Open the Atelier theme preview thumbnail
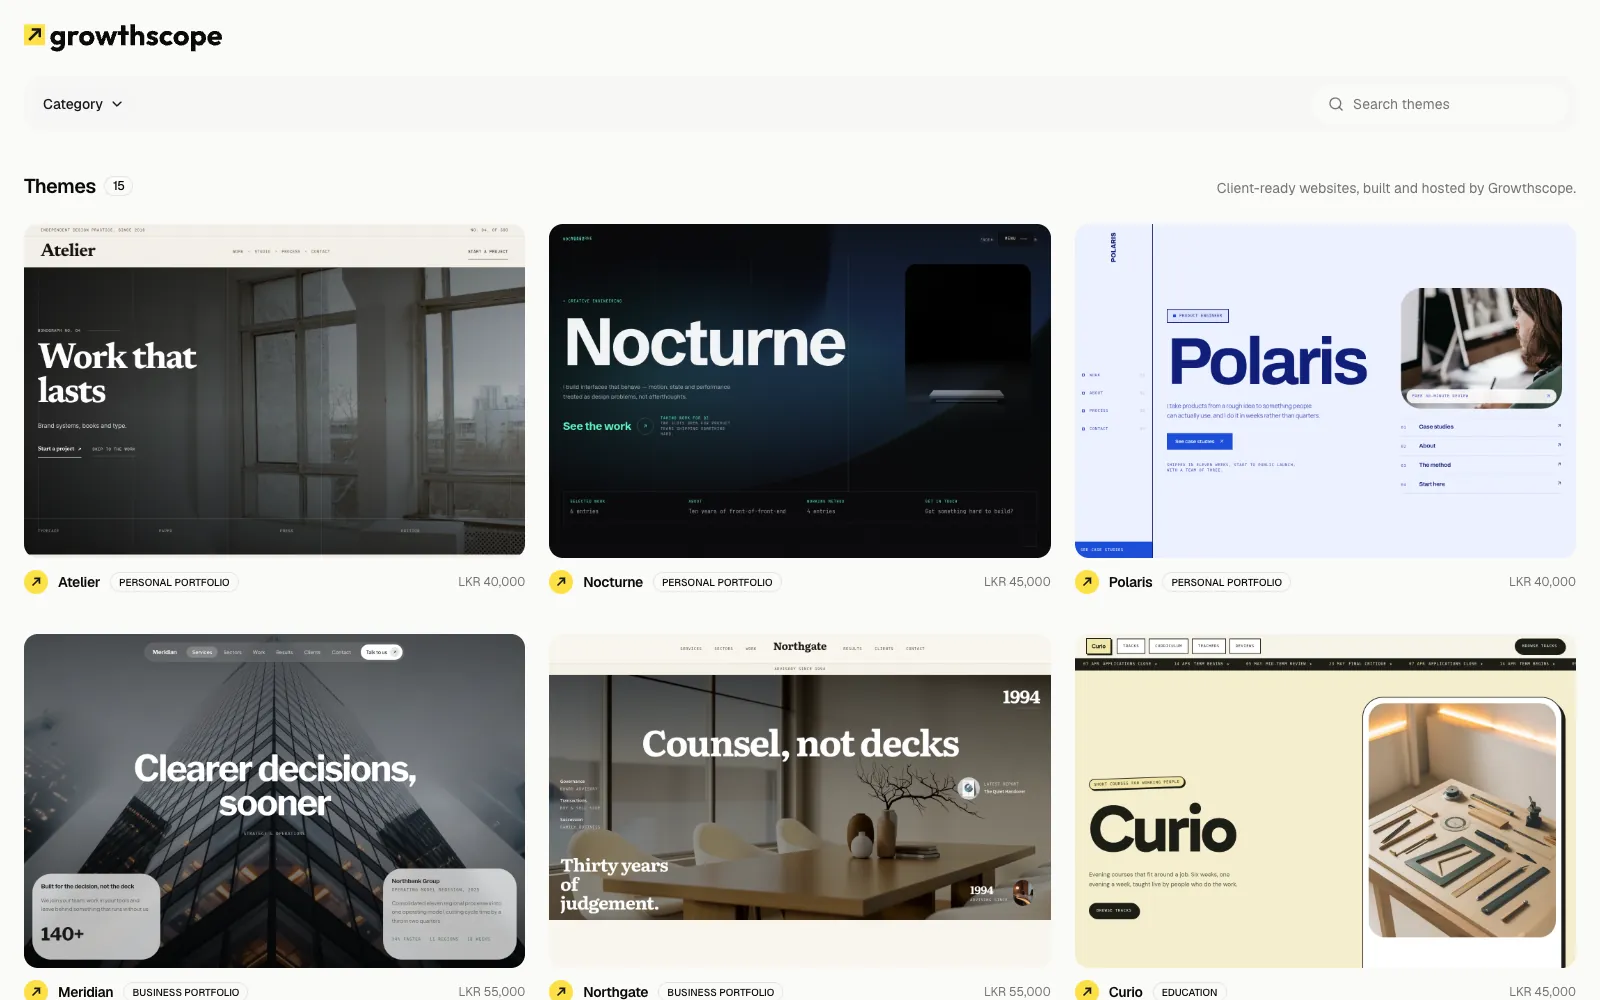Viewport: 1600px width, 1000px height. 274,390
